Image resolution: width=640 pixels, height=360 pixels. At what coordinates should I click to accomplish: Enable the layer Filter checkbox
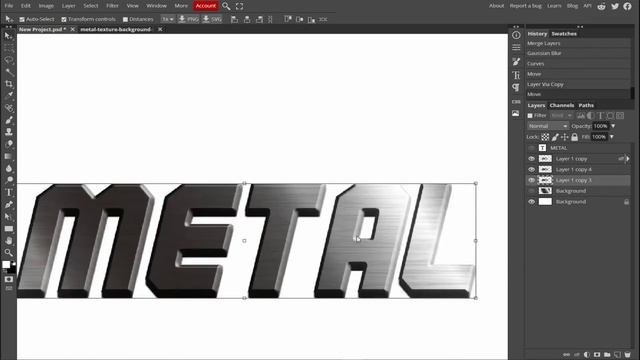[530, 116]
